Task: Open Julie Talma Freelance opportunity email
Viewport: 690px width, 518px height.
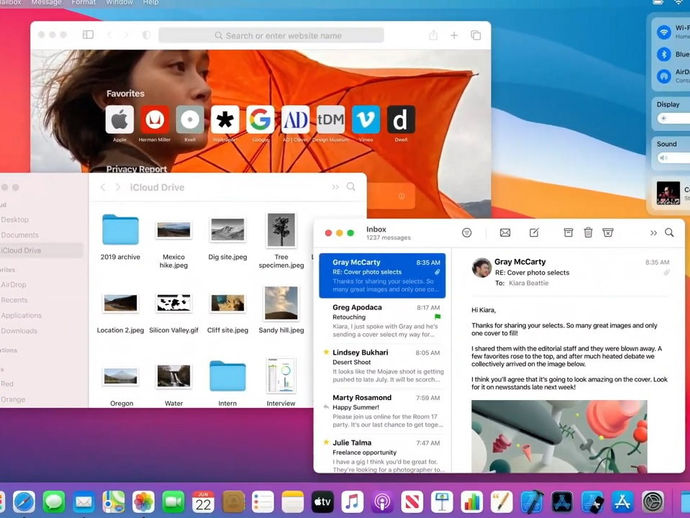Action: (x=382, y=455)
